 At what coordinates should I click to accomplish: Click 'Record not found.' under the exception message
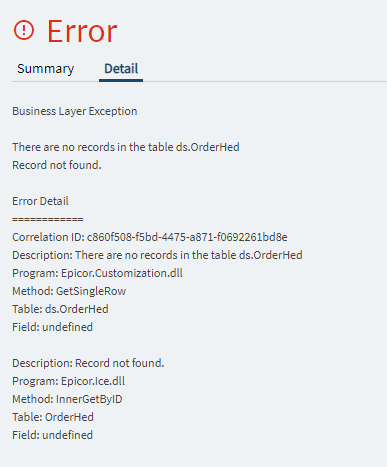click(x=57, y=165)
